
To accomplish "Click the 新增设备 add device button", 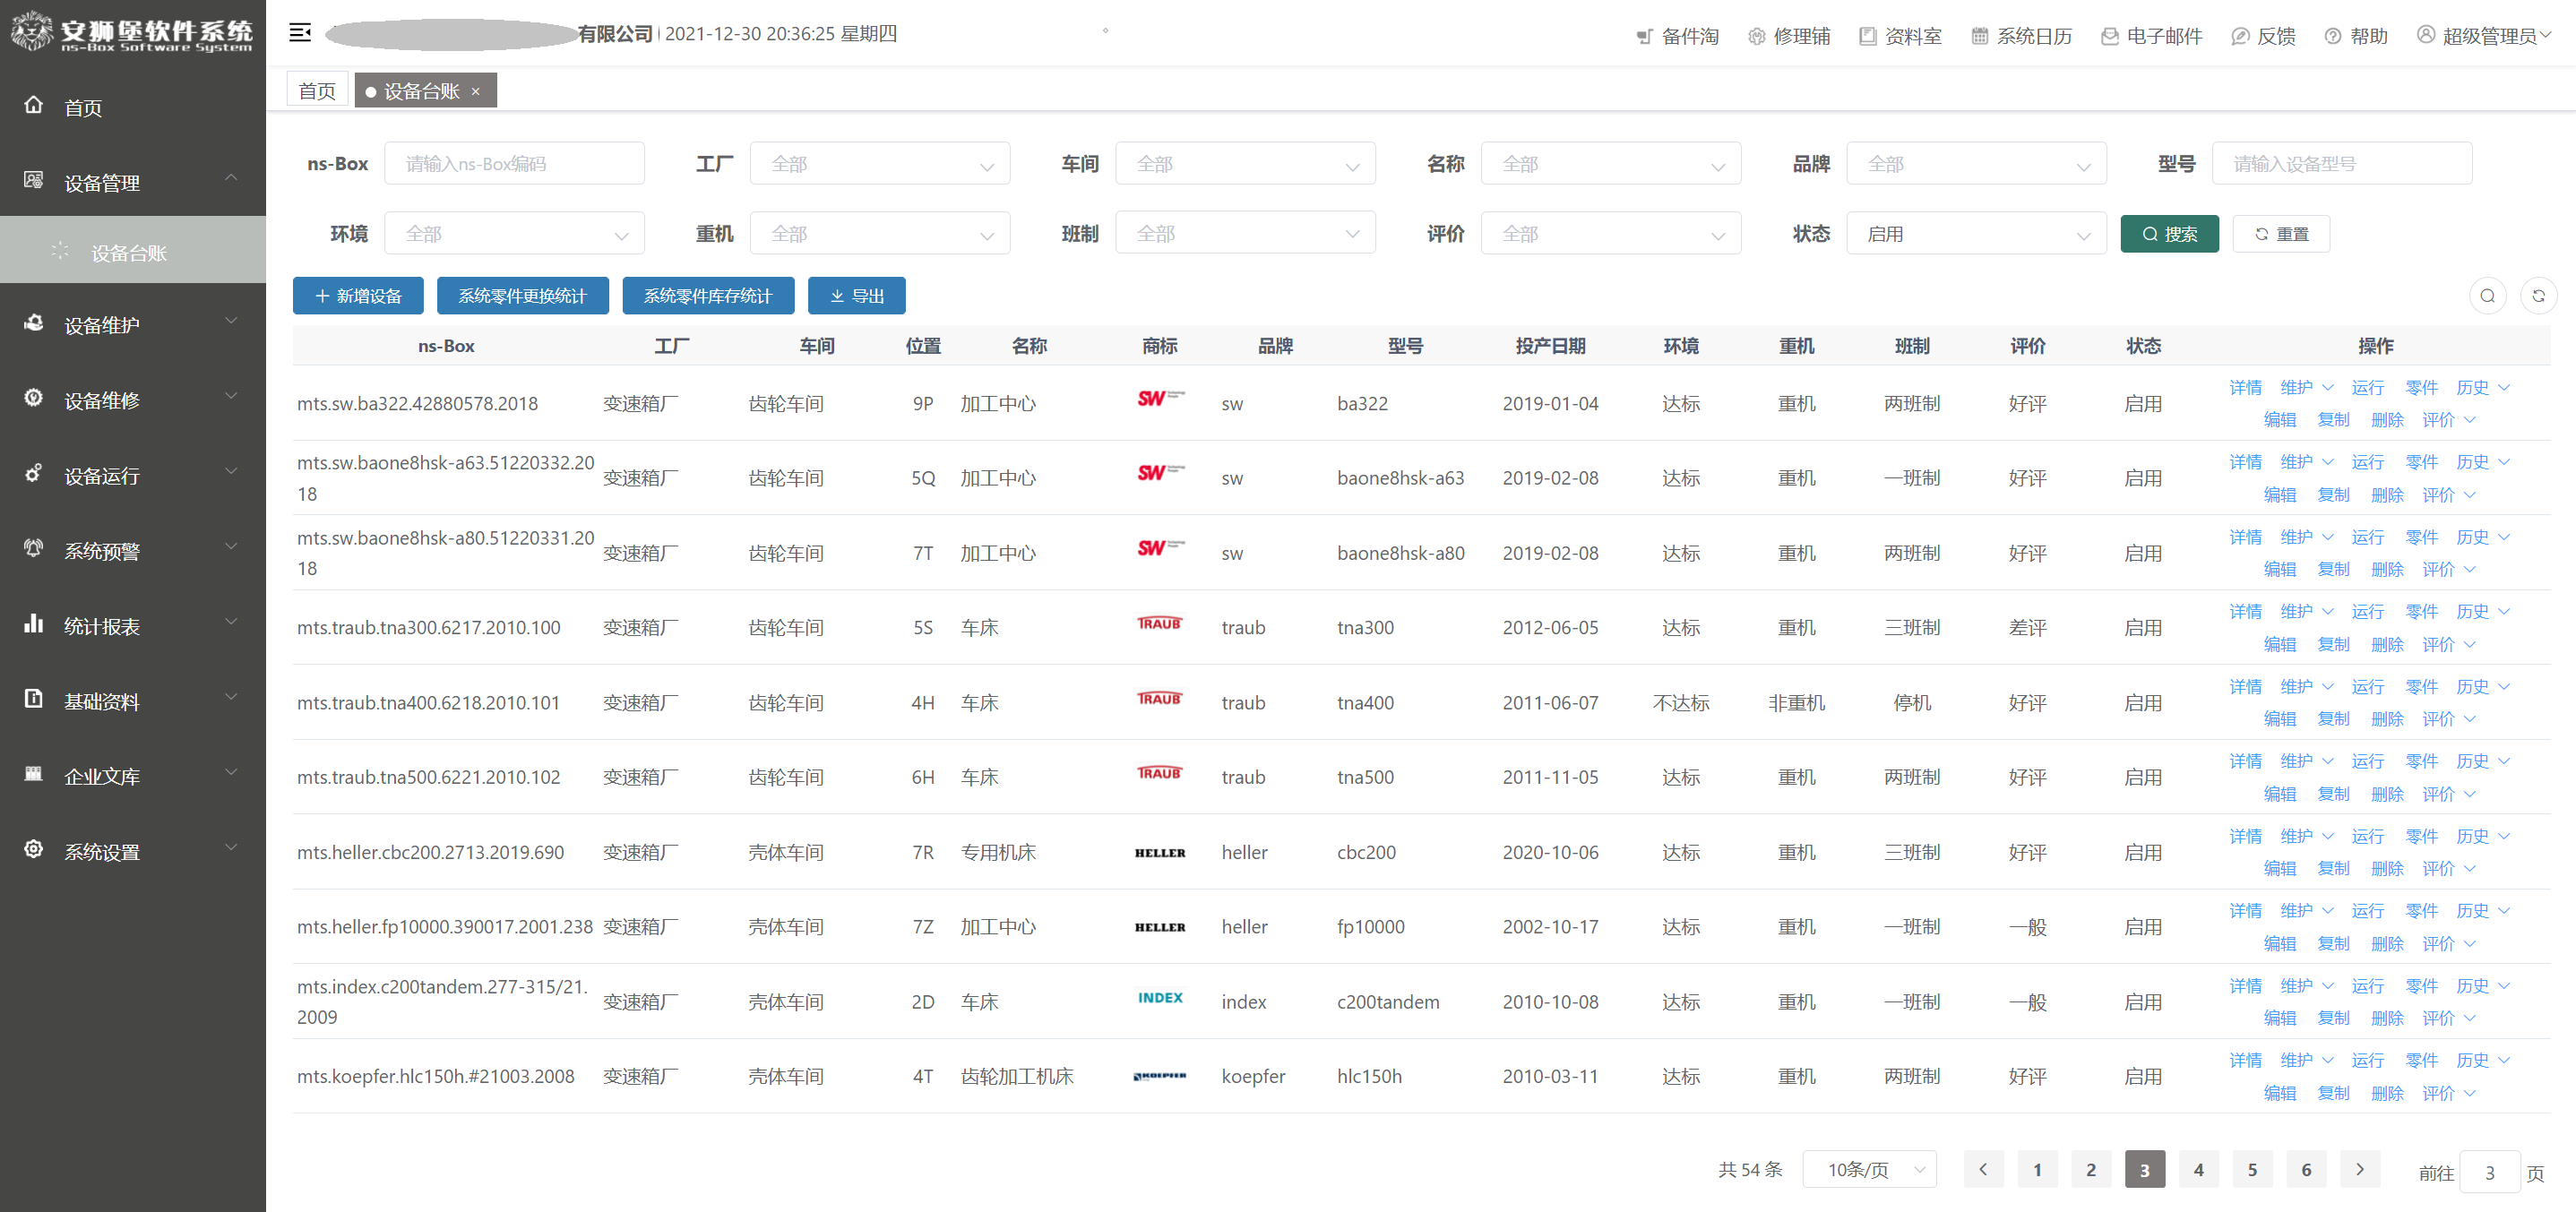I will point(358,295).
